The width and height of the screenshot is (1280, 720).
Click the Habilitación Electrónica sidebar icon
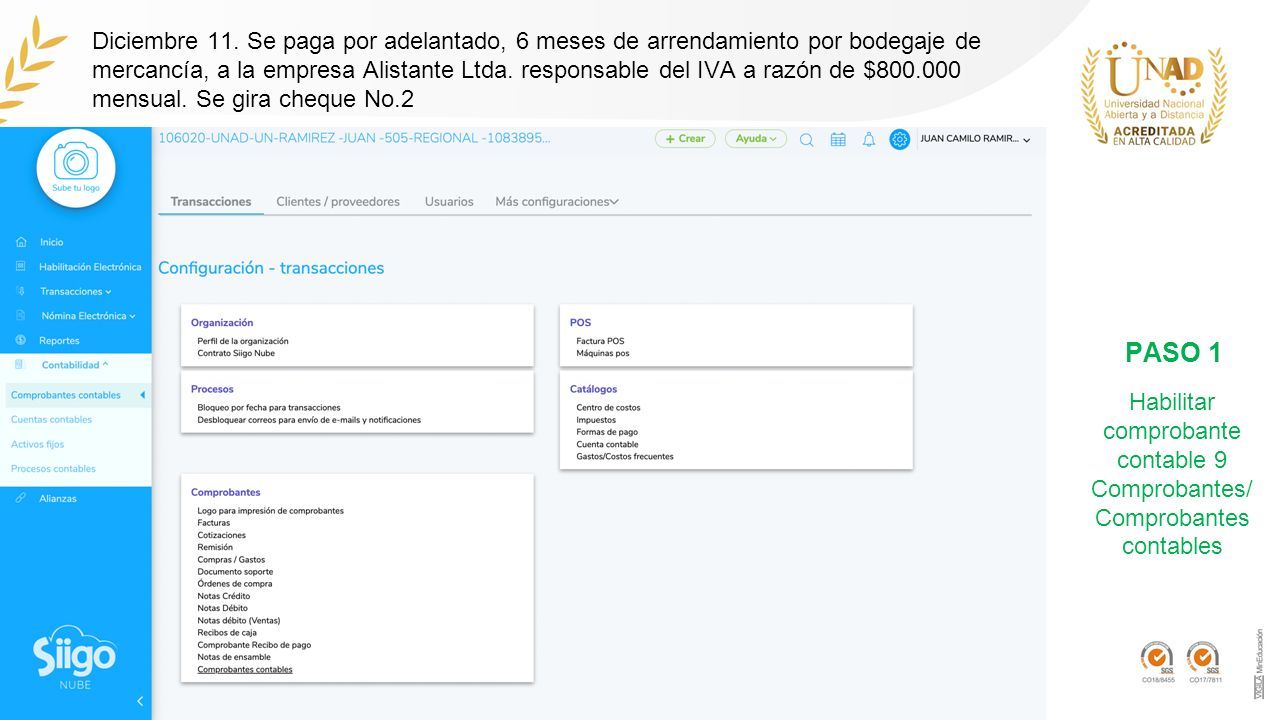[x=20, y=267]
